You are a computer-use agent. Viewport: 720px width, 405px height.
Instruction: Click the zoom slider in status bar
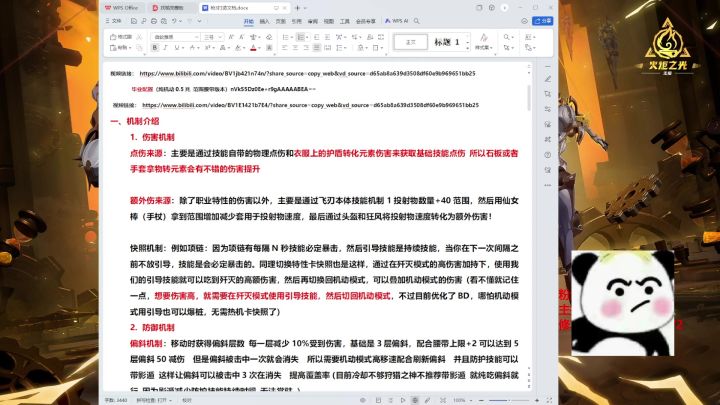point(509,400)
